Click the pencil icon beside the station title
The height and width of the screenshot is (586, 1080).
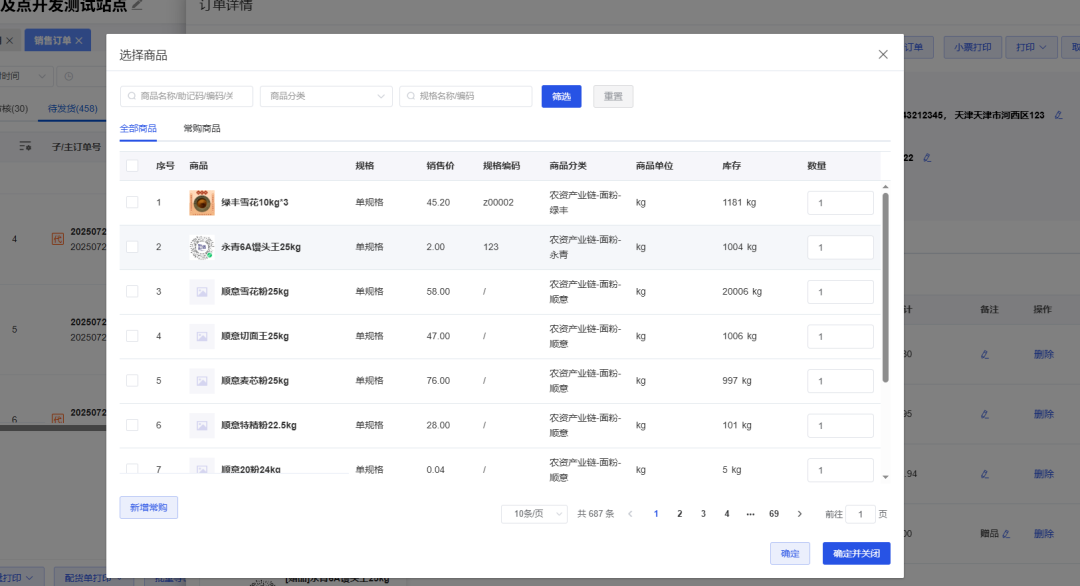pos(138,6)
